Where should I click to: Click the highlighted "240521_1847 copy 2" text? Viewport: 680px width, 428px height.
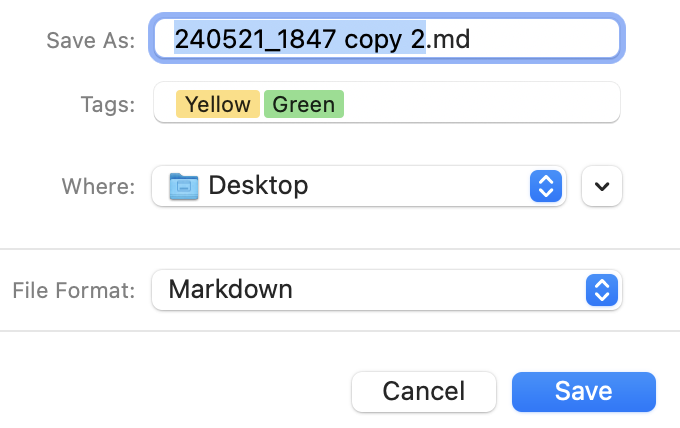point(300,40)
